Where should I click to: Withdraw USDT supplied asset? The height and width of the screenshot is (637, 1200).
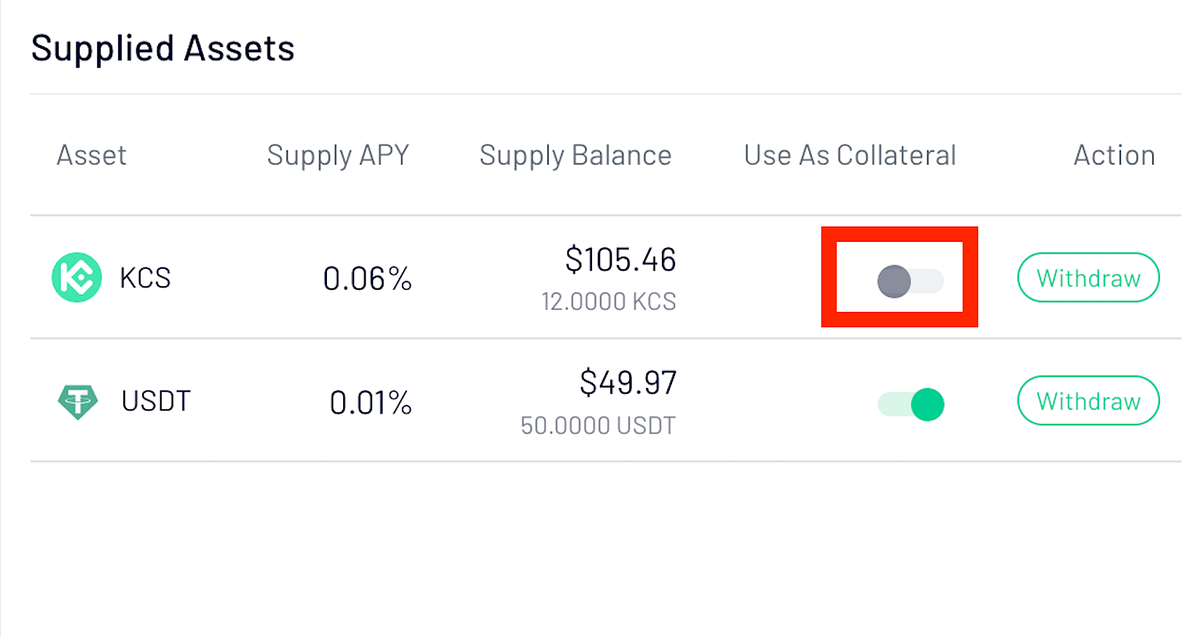(1088, 401)
